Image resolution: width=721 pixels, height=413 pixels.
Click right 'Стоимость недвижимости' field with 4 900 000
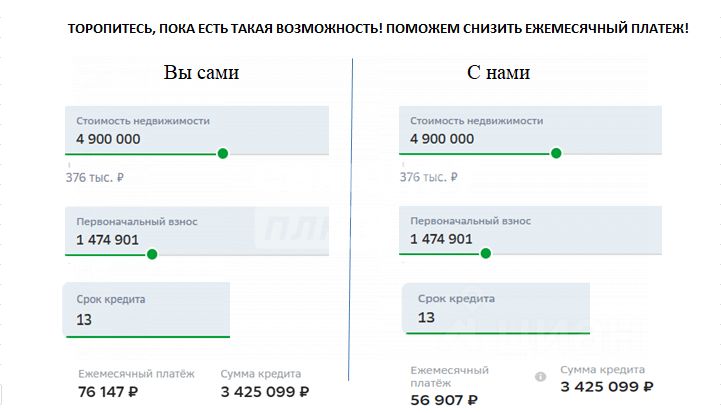530,130
